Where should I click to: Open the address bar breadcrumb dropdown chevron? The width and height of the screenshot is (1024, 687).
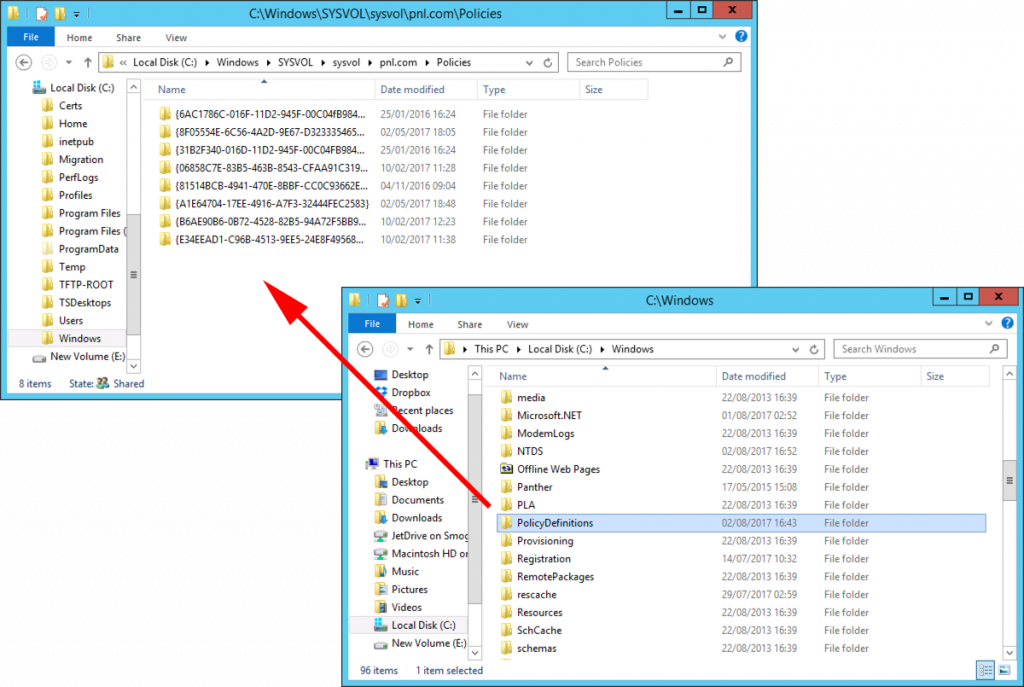795,349
